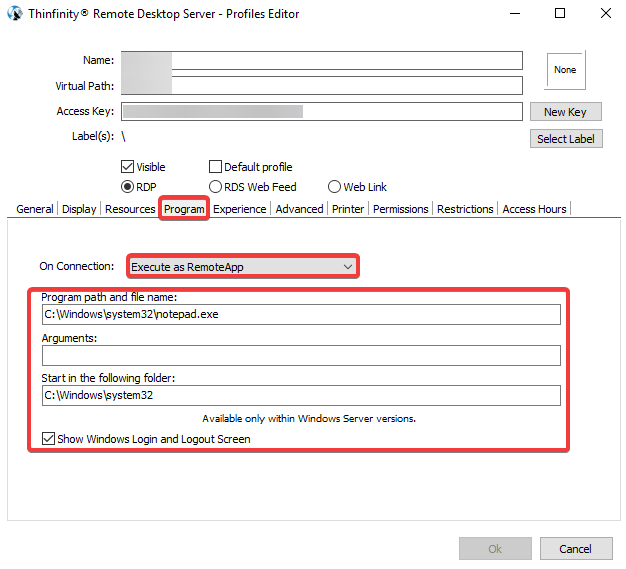The width and height of the screenshot is (626, 569).
Task: Select the Program tab
Action: [x=184, y=209]
